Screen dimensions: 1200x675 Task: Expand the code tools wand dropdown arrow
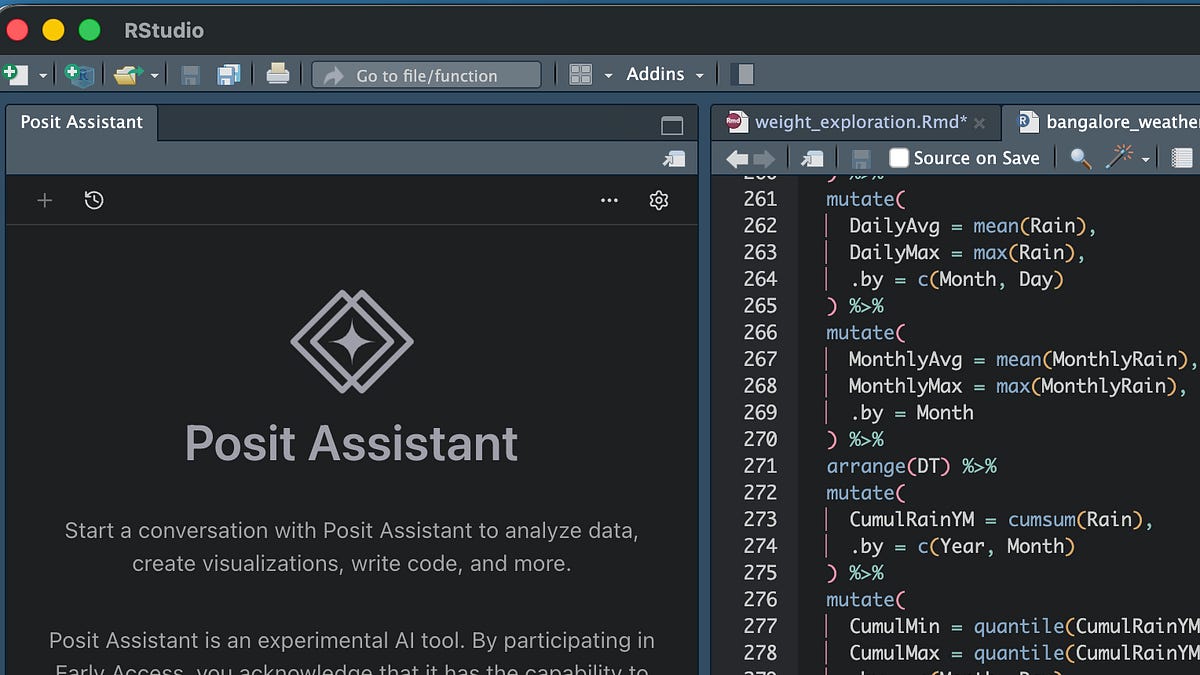pyautogui.click(x=1145, y=159)
